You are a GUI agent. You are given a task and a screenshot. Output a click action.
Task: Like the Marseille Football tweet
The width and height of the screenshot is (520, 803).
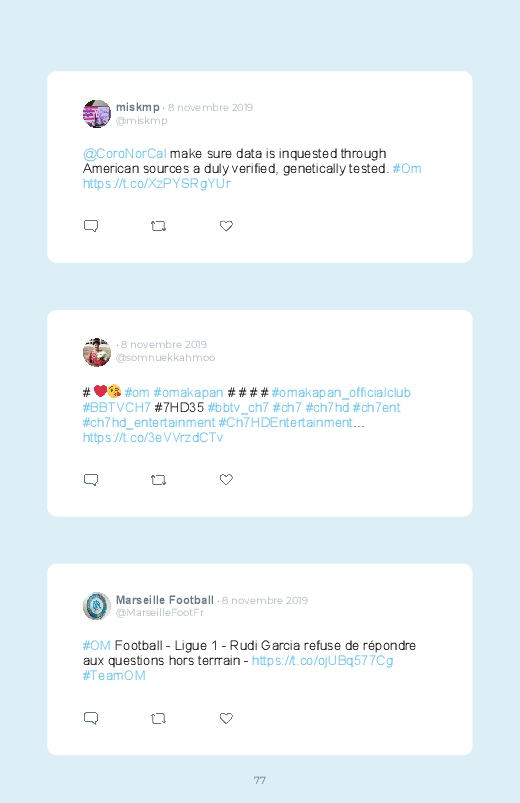[x=226, y=719]
